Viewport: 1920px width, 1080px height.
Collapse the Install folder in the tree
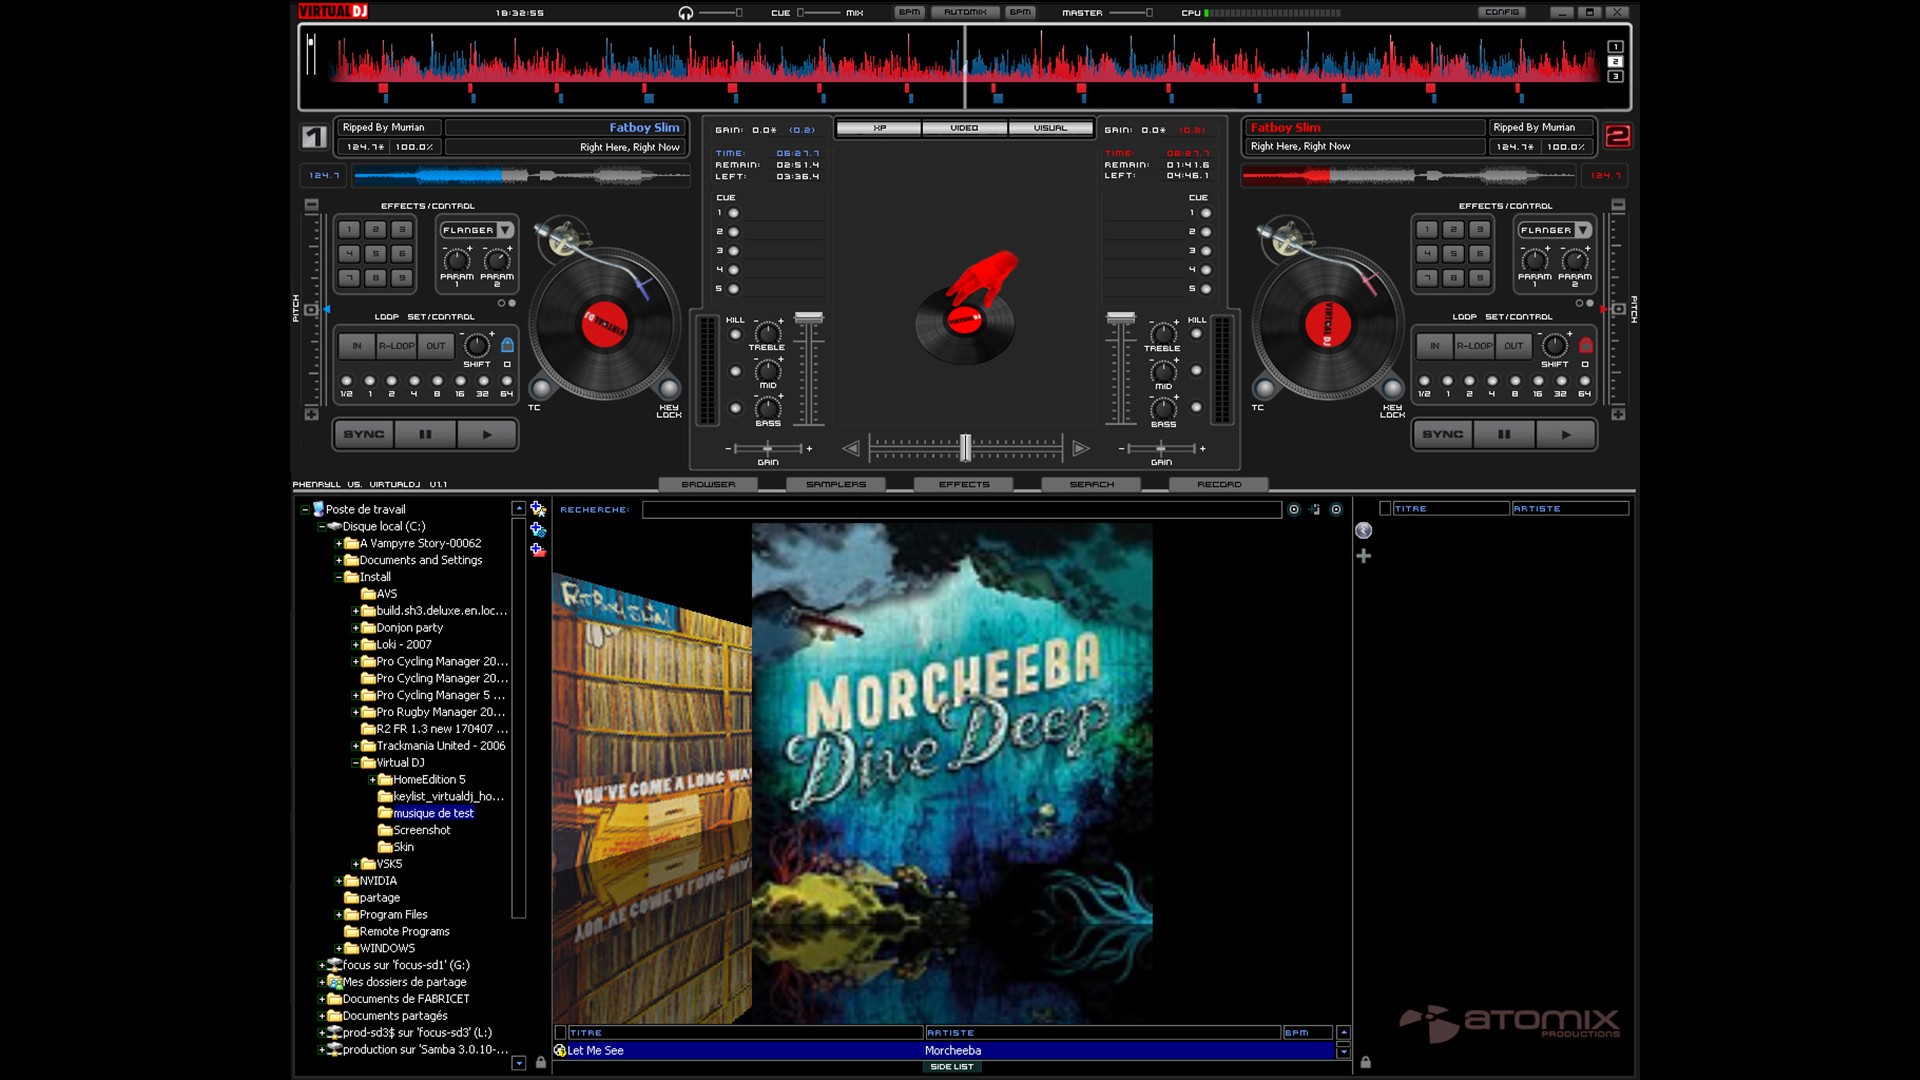(x=337, y=577)
